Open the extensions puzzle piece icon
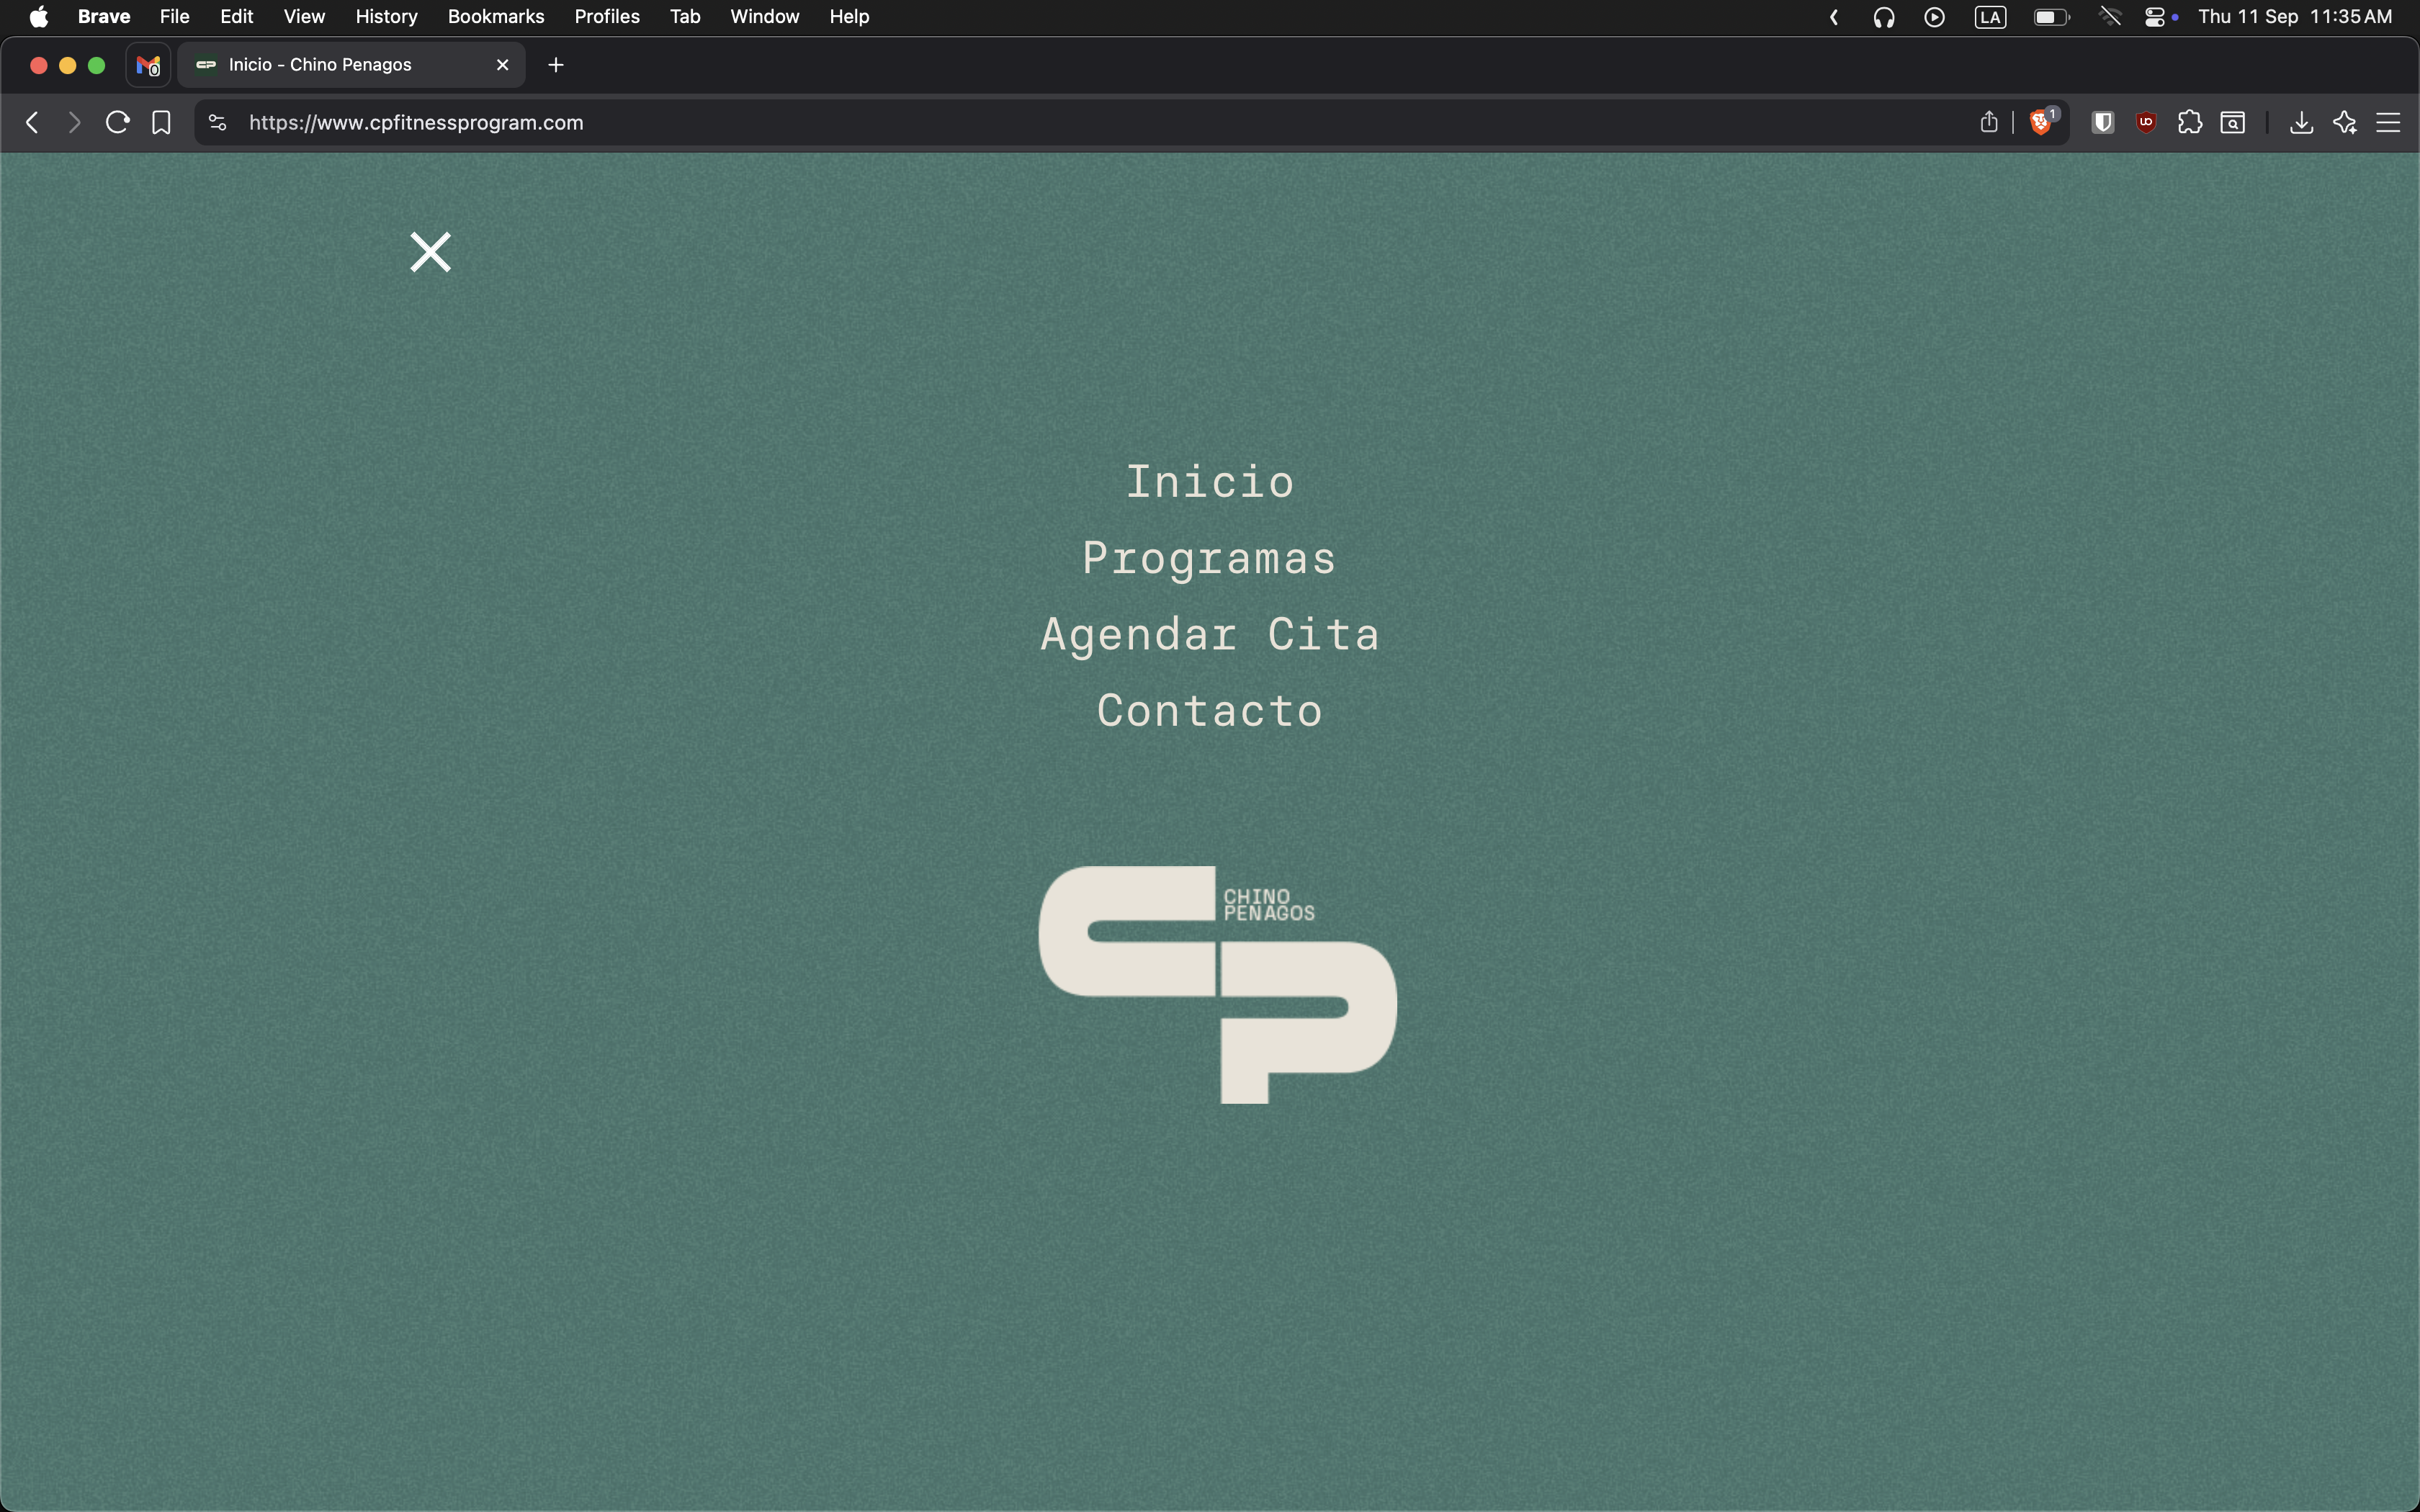The image size is (2420, 1512). (x=2190, y=122)
